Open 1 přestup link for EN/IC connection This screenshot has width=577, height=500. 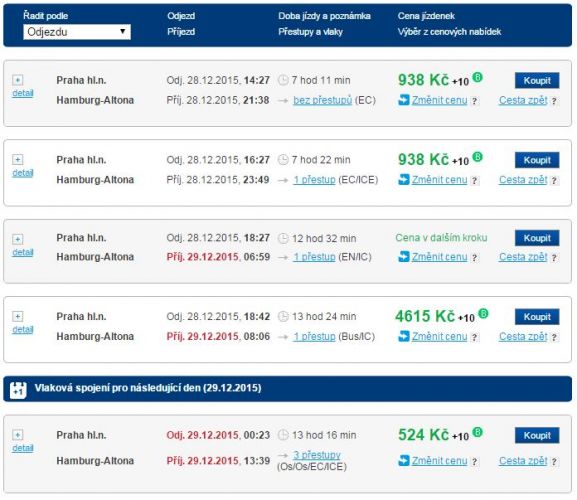314,257
